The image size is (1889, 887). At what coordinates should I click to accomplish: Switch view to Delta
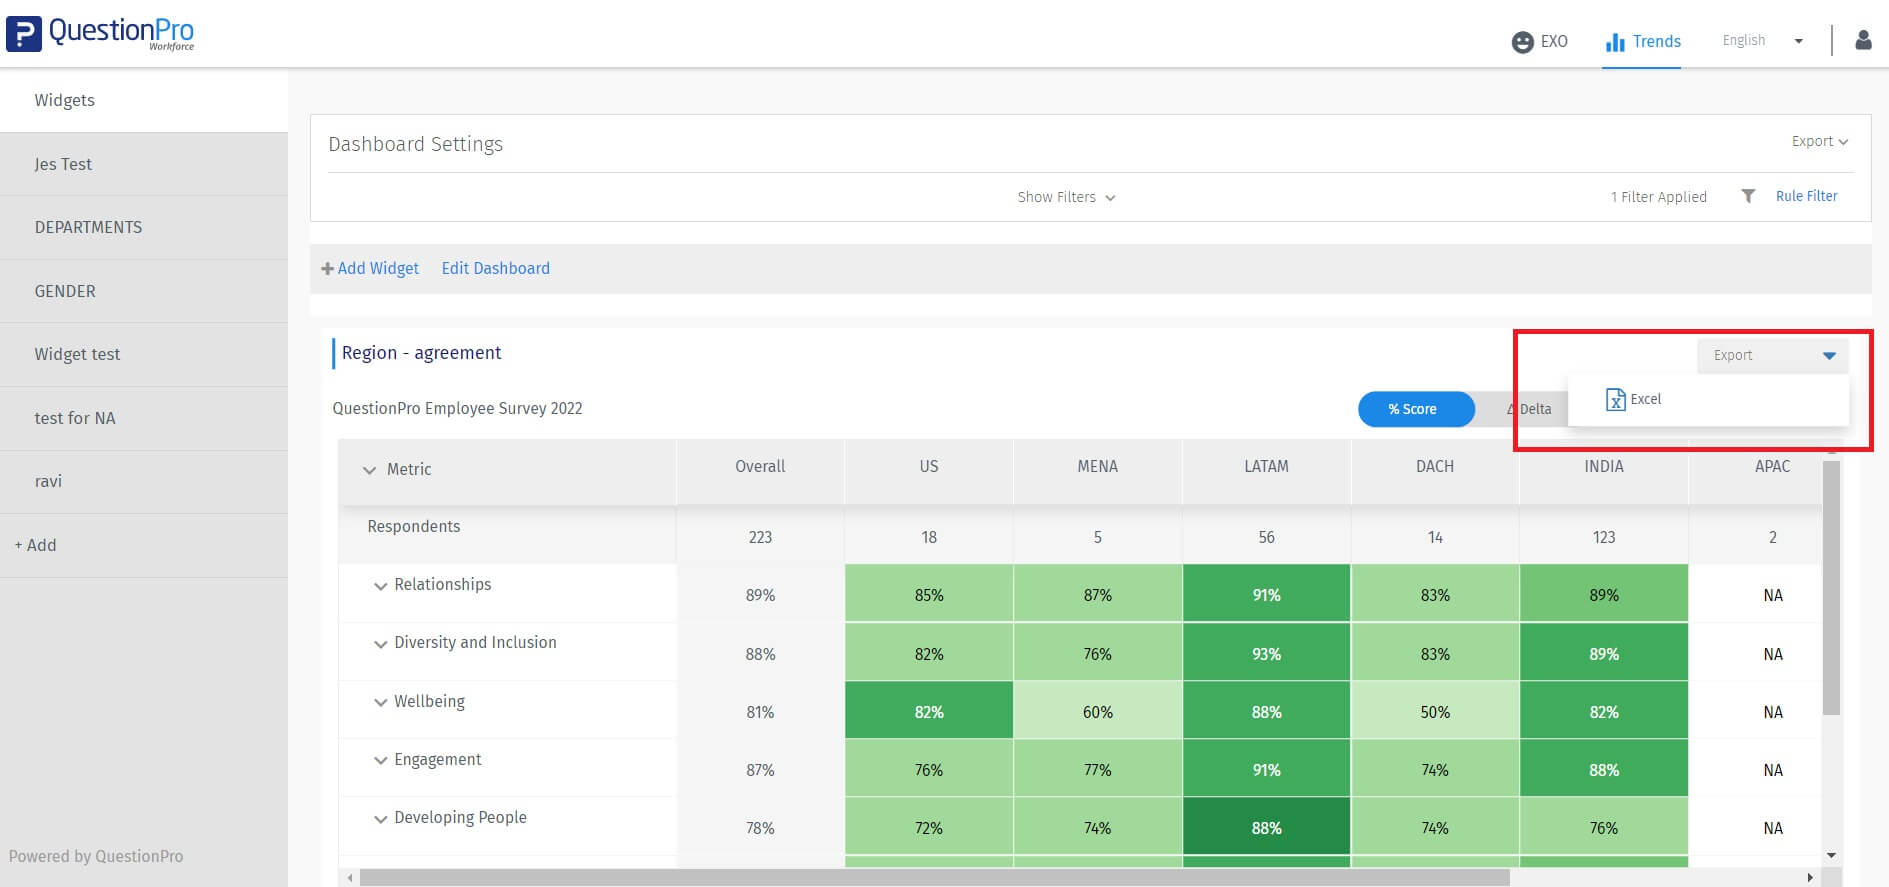[x=1528, y=409]
